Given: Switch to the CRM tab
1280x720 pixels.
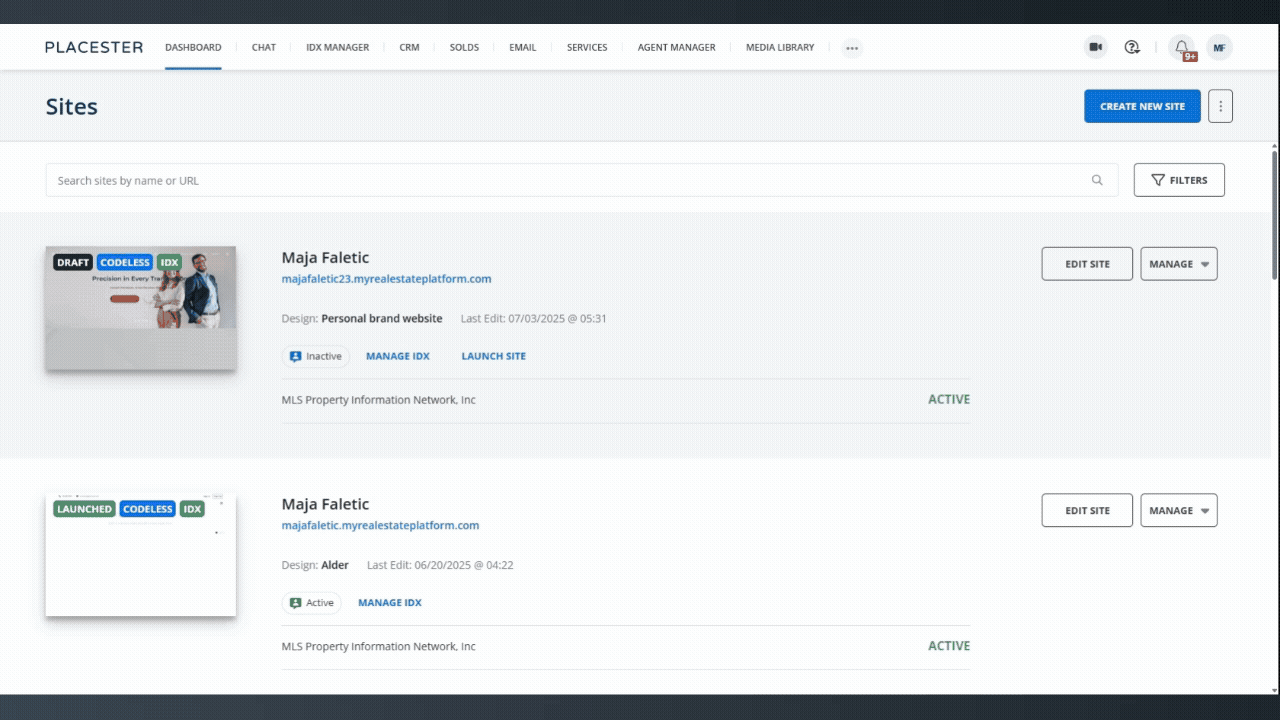Looking at the screenshot, I should [x=409, y=47].
